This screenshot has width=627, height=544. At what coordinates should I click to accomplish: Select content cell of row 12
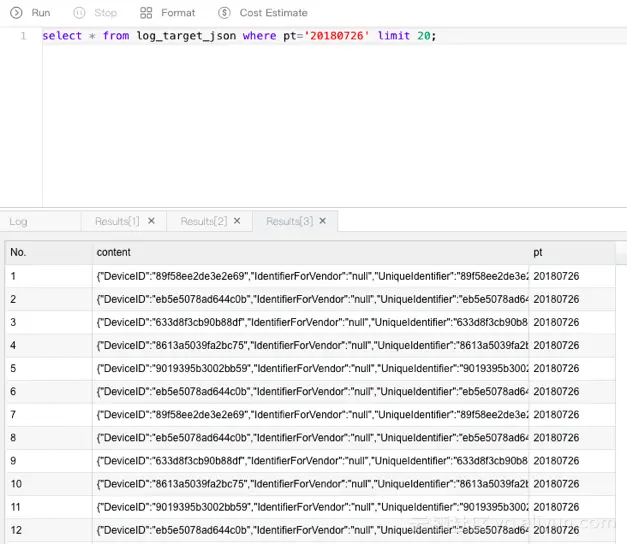[x=310, y=530]
